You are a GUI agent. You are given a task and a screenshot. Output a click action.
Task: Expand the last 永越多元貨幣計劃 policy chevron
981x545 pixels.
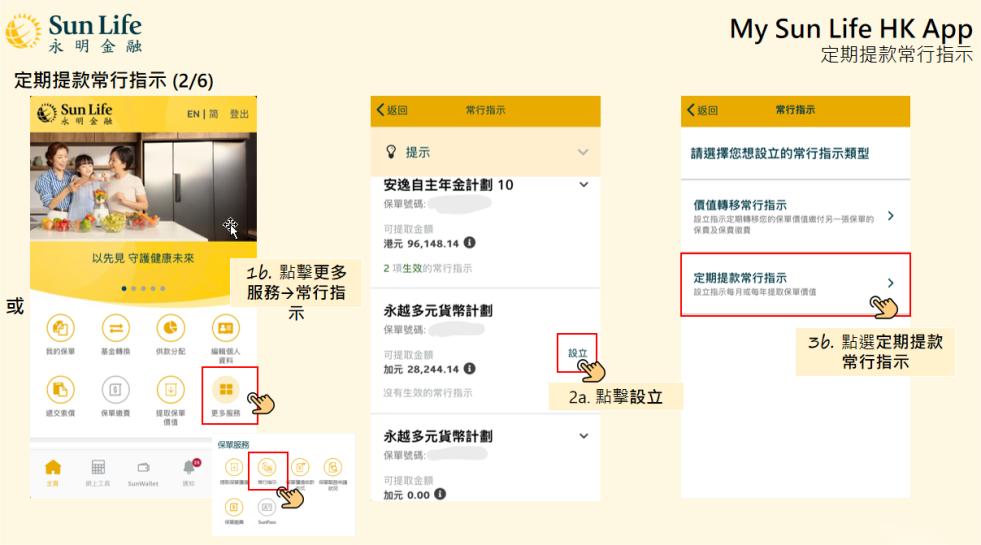pos(584,436)
